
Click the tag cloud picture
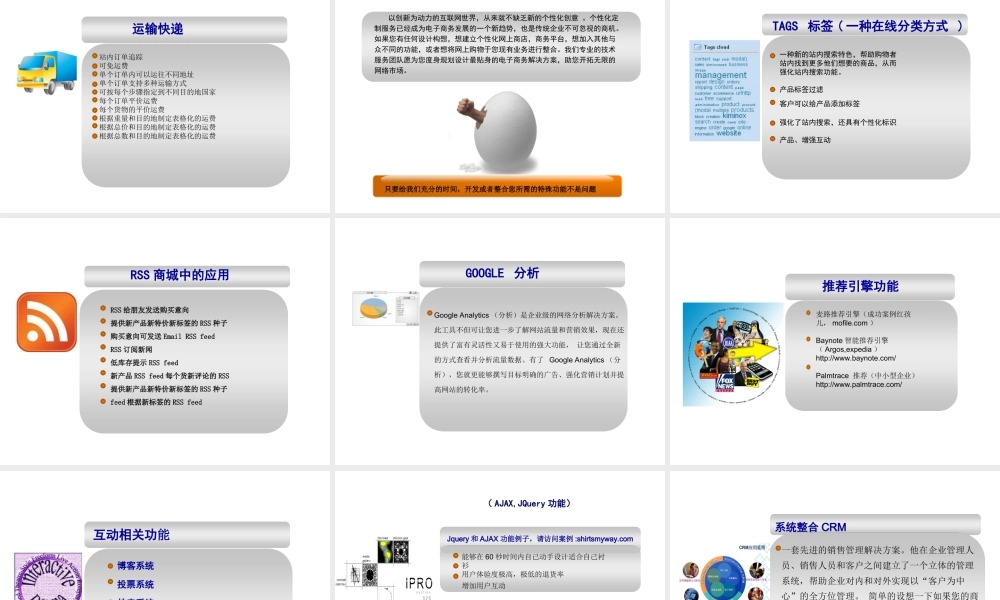coord(724,91)
